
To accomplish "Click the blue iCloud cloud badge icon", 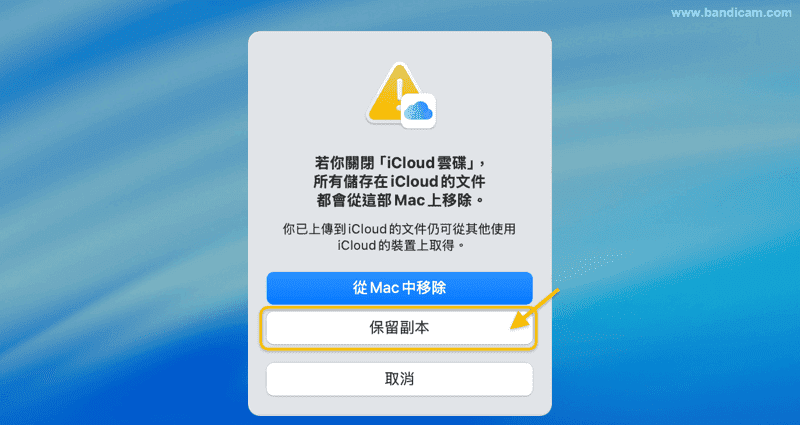I will pyautogui.click(x=419, y=110).
